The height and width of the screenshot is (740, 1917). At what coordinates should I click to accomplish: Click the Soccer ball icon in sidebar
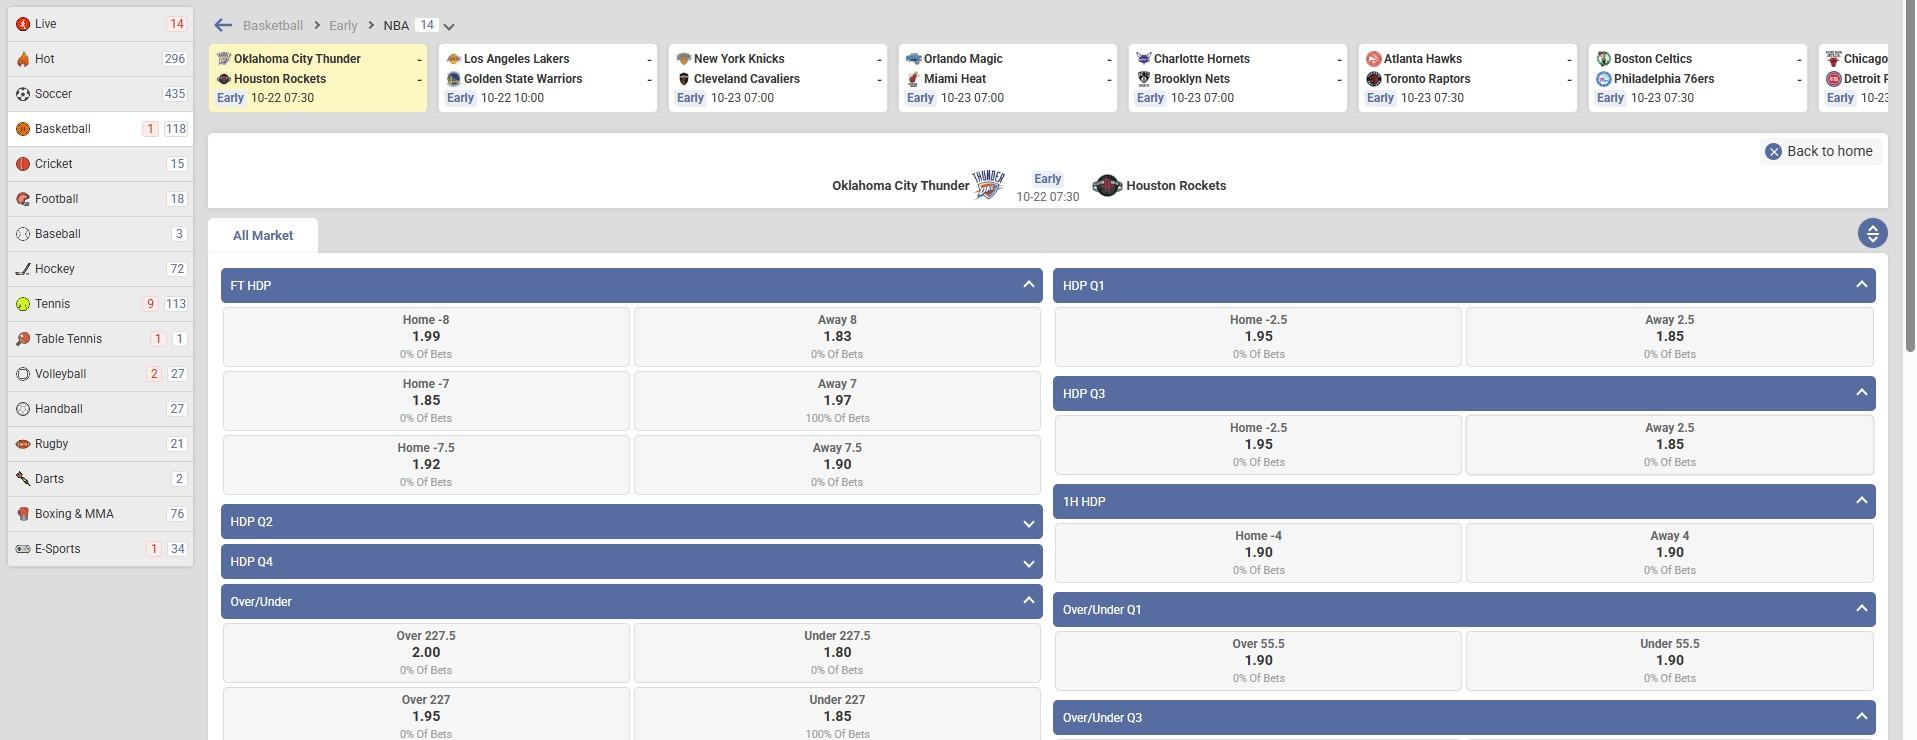[23, 94]
